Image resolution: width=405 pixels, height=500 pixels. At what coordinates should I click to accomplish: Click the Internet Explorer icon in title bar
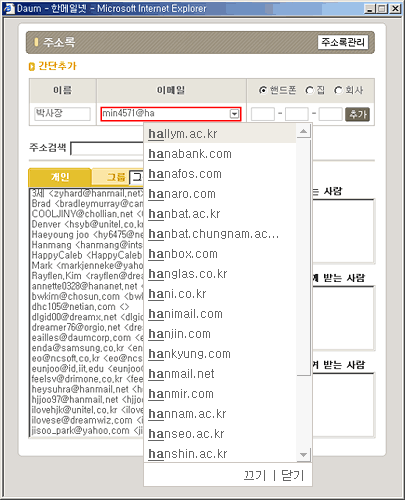tap(9, 8)
